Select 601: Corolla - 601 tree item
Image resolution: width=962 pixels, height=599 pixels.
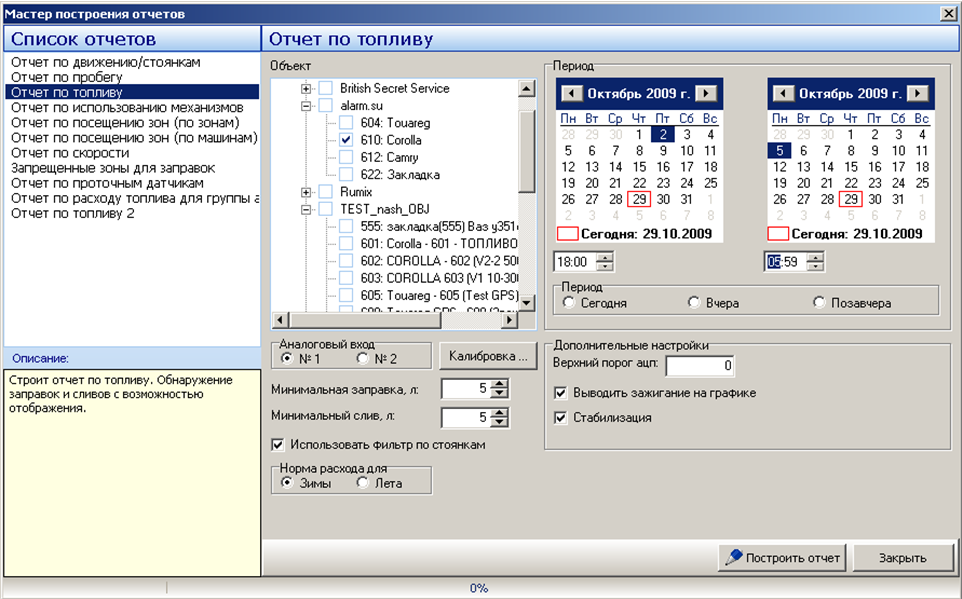tap(439, 244)
